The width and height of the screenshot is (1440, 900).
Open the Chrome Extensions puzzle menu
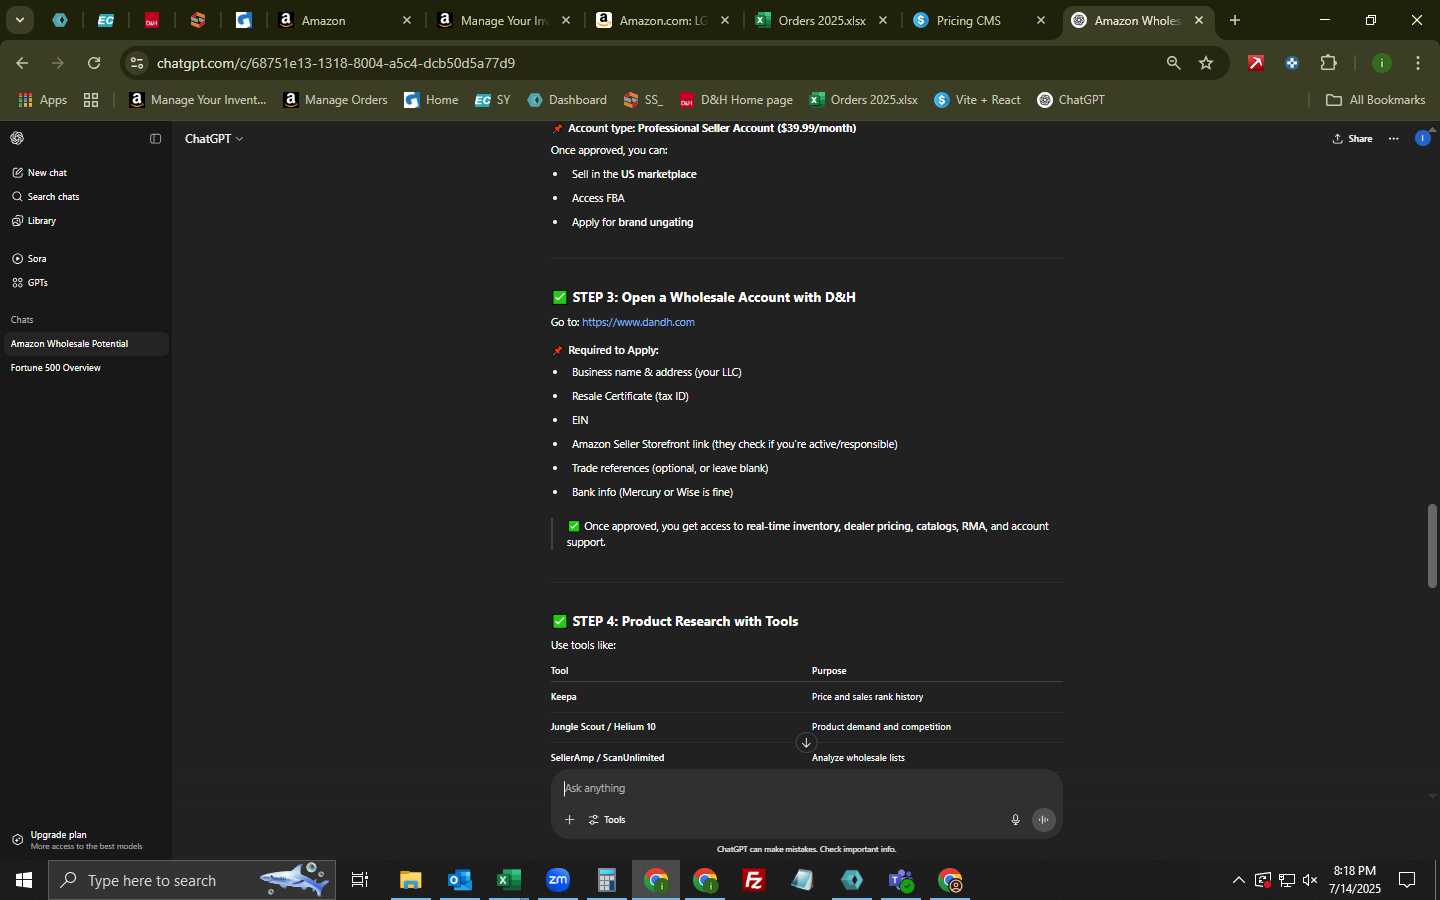[x=1329, y=63]
